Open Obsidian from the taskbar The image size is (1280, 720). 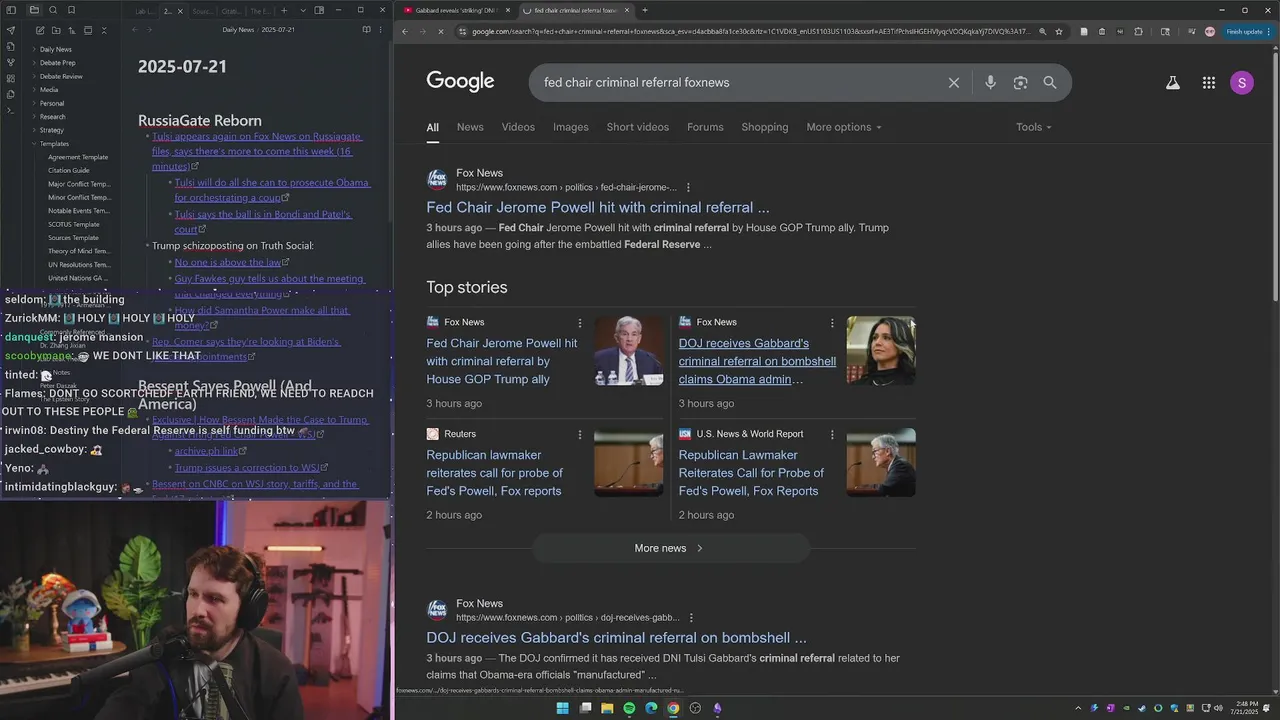717,708
